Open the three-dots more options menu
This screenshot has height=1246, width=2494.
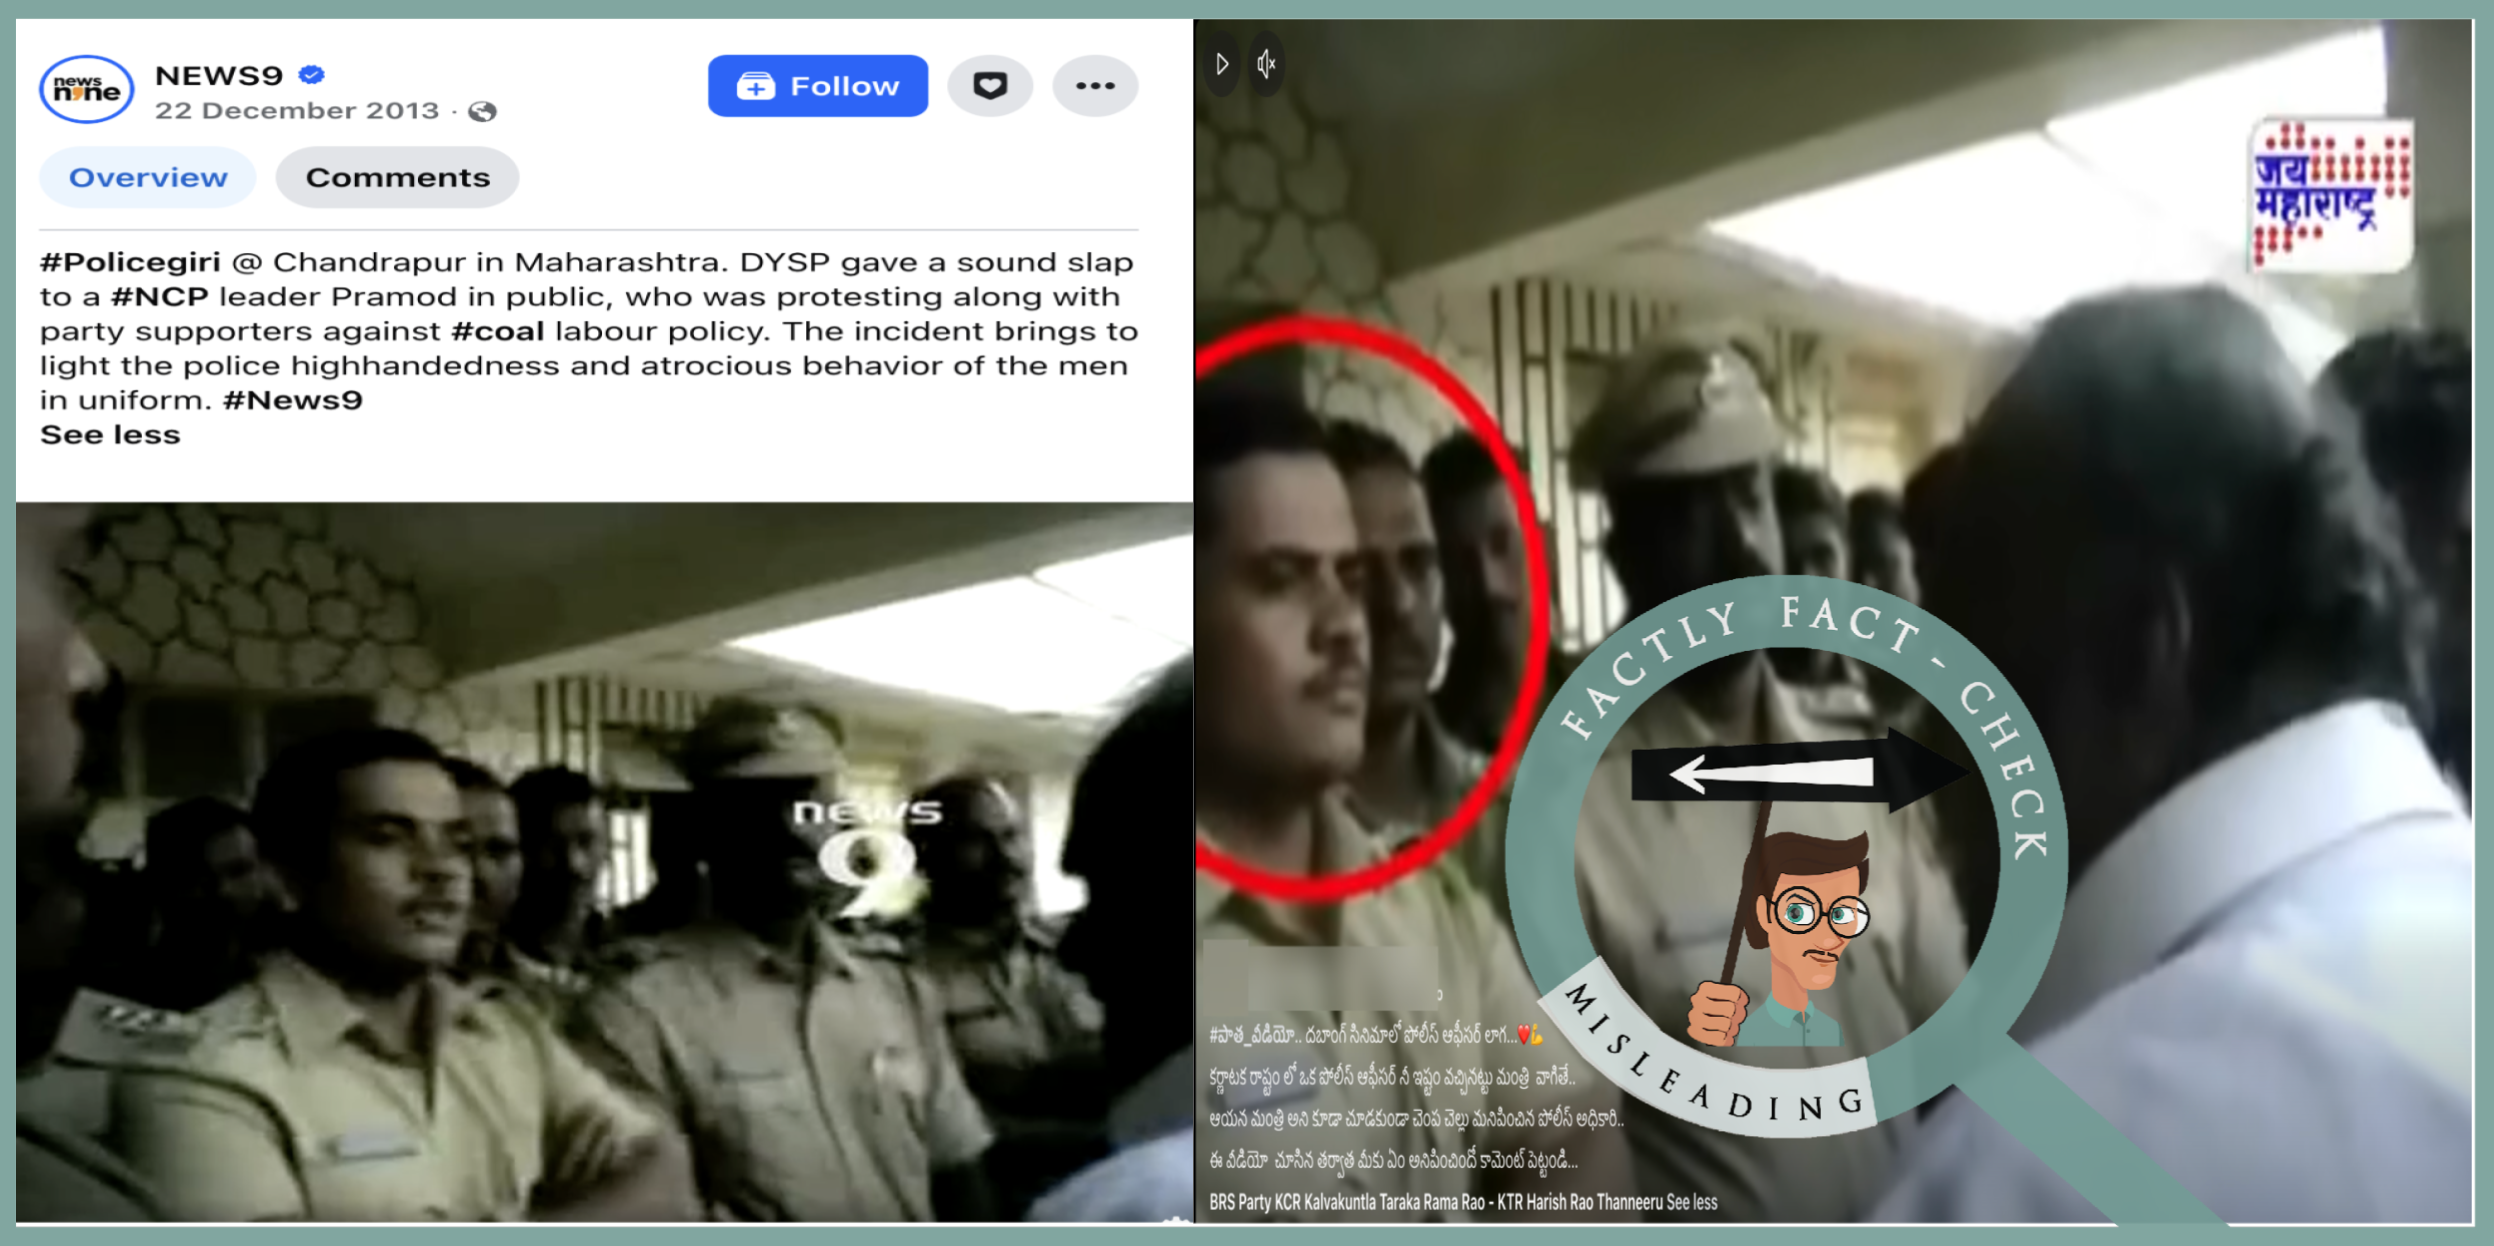[x=1095, y=86]
